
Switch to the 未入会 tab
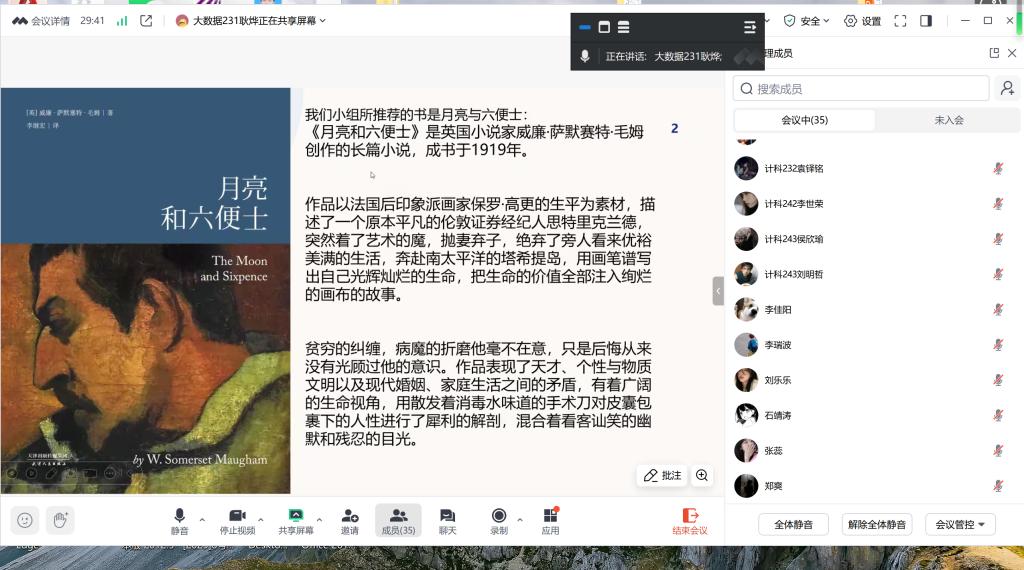(948, 120)
